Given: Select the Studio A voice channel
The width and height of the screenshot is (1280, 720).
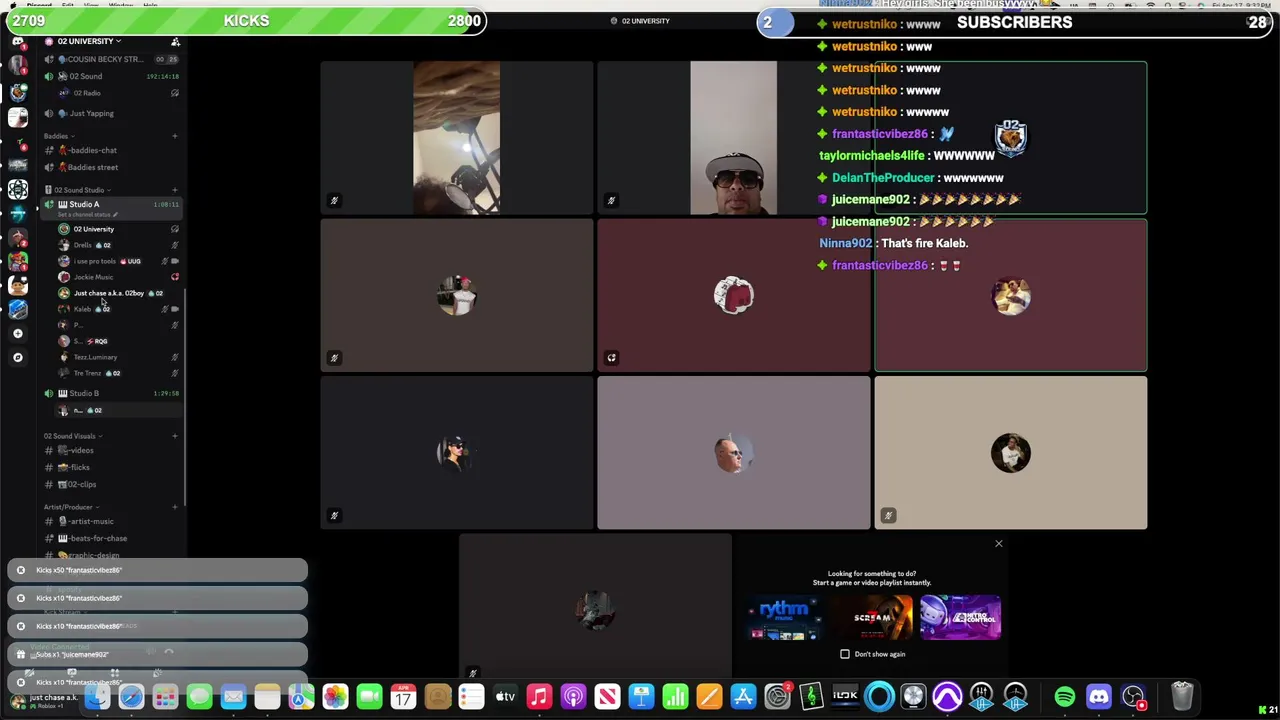Looking at the screenshot, I should tap(111, 204).
